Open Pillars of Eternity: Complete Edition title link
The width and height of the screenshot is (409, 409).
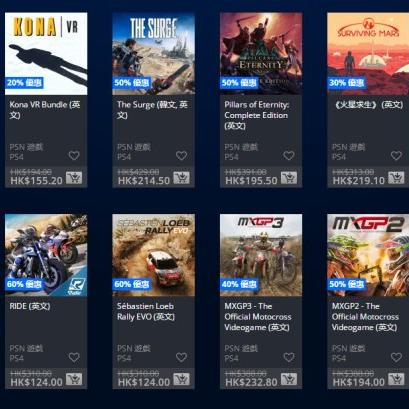click(256, 115)
